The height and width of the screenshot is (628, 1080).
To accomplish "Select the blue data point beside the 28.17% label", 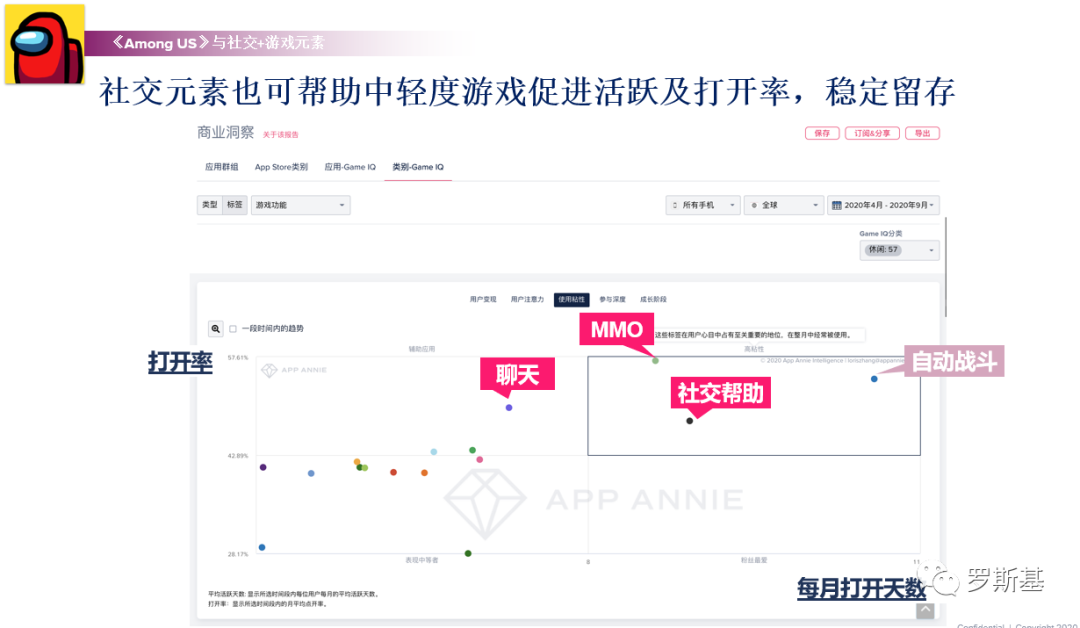I will pos(262,547).
